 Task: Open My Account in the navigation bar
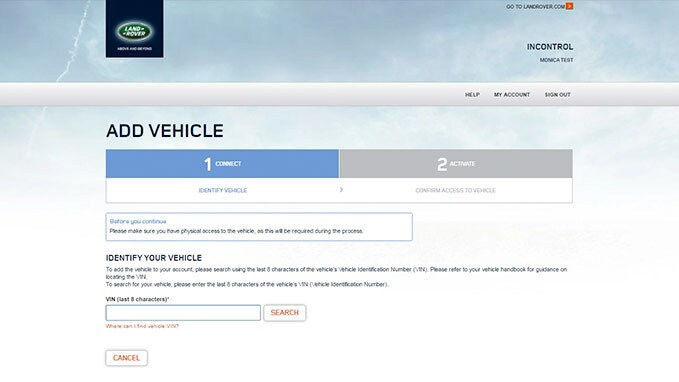pos(512,94)
